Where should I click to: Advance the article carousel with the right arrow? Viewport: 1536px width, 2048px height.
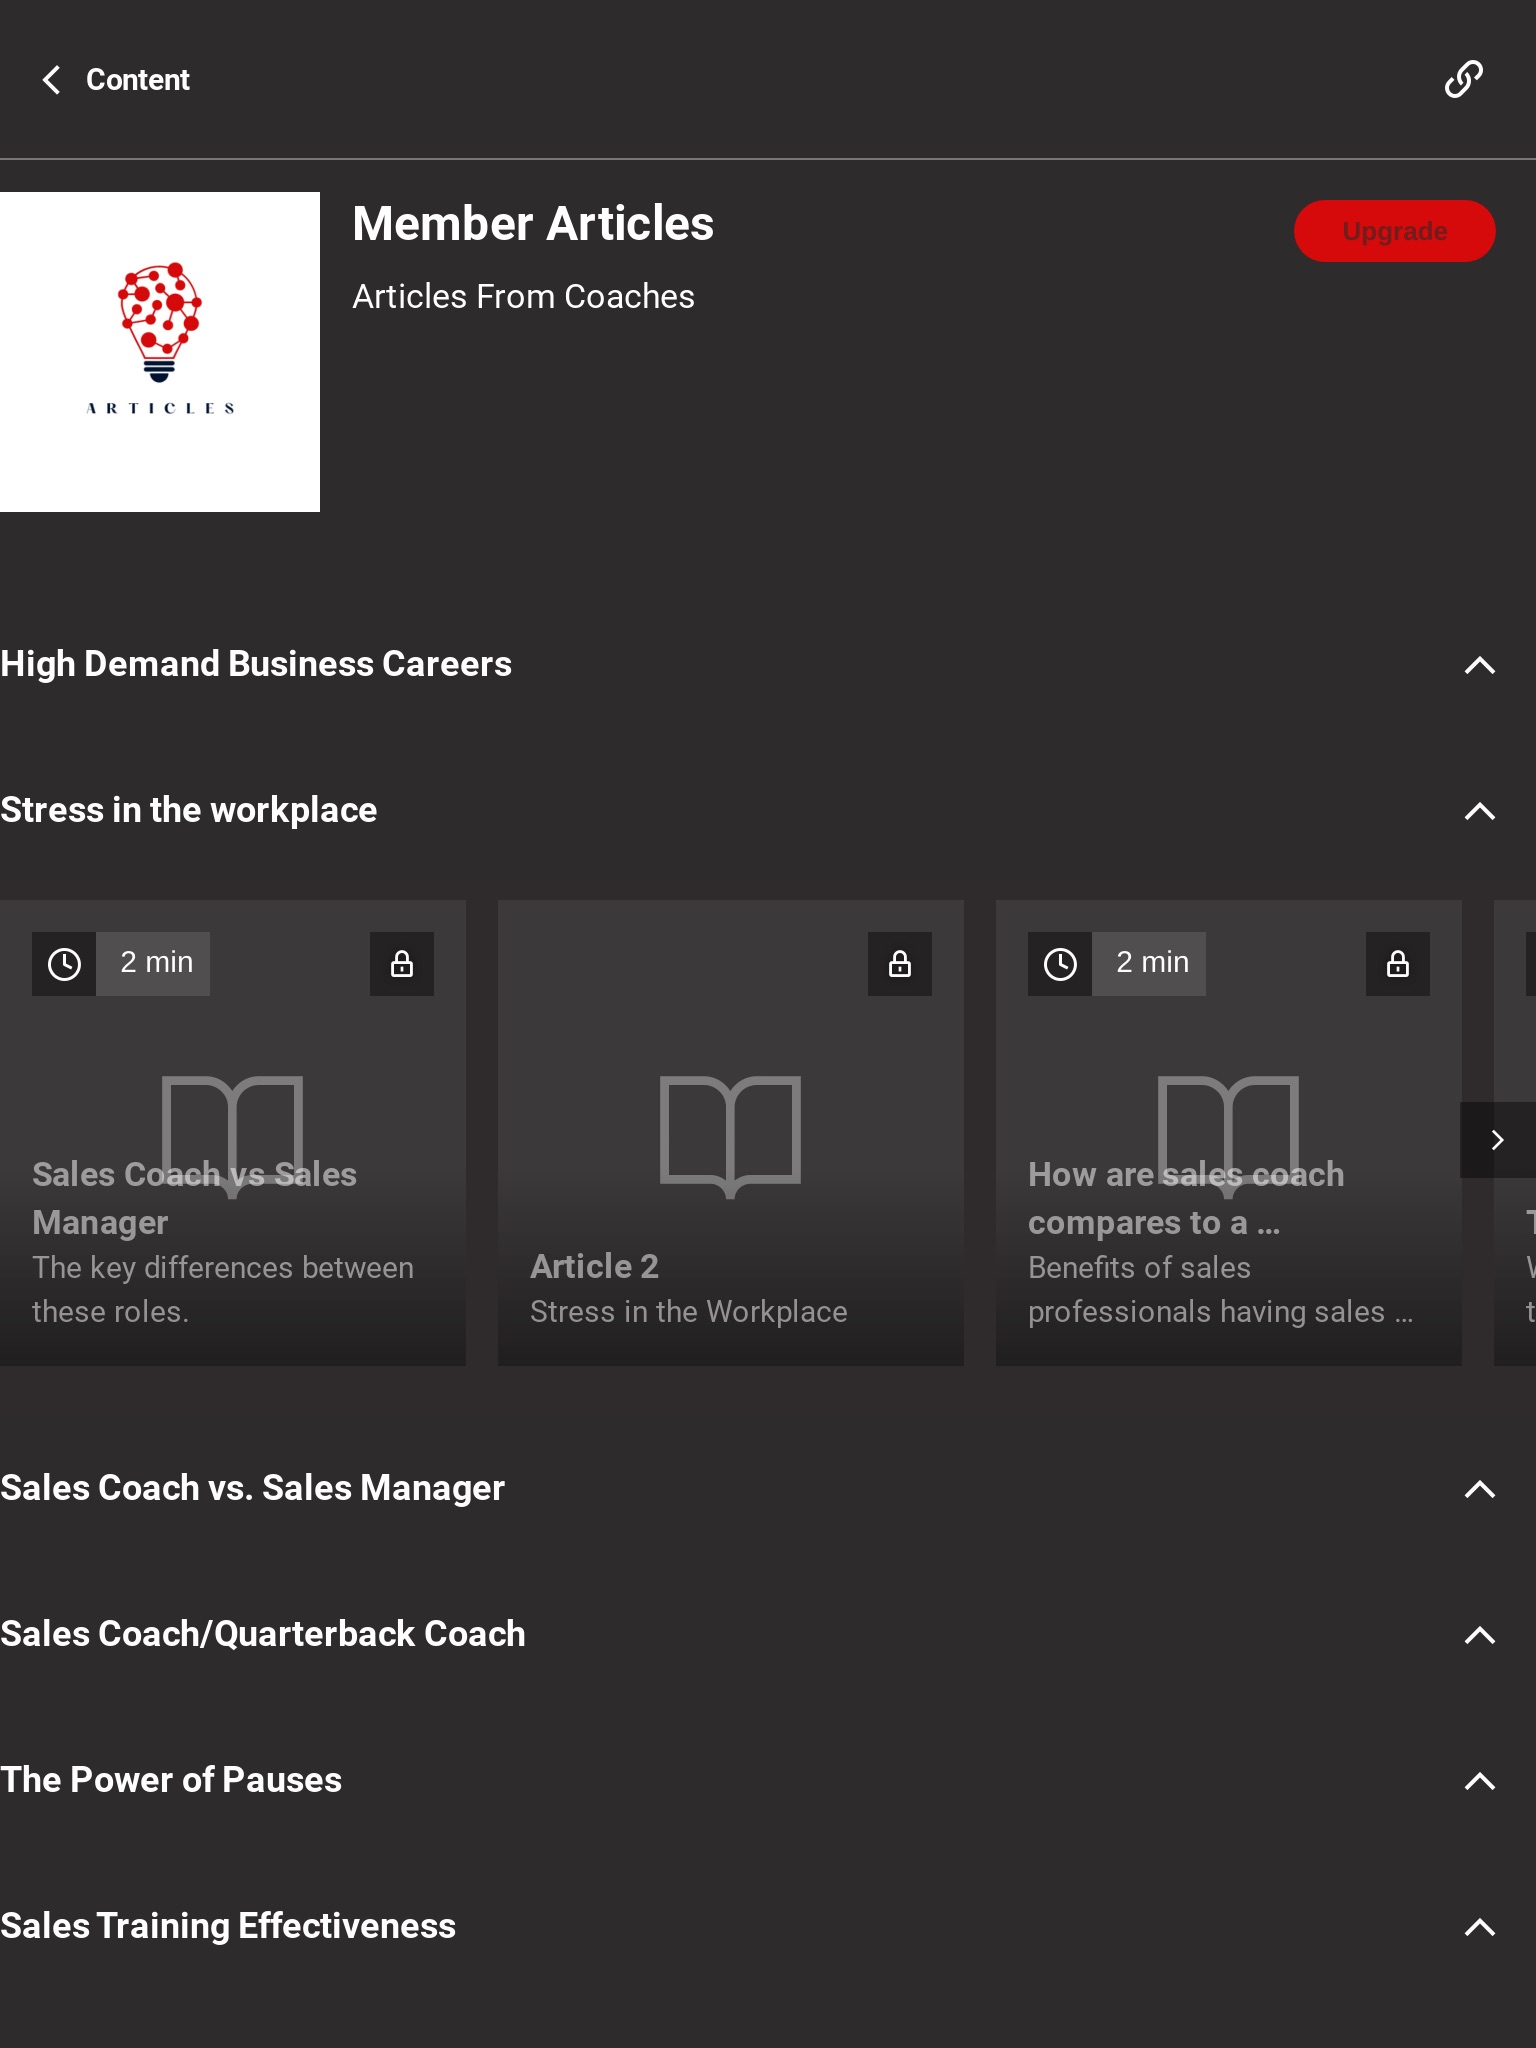[x=1497, y=1140]
